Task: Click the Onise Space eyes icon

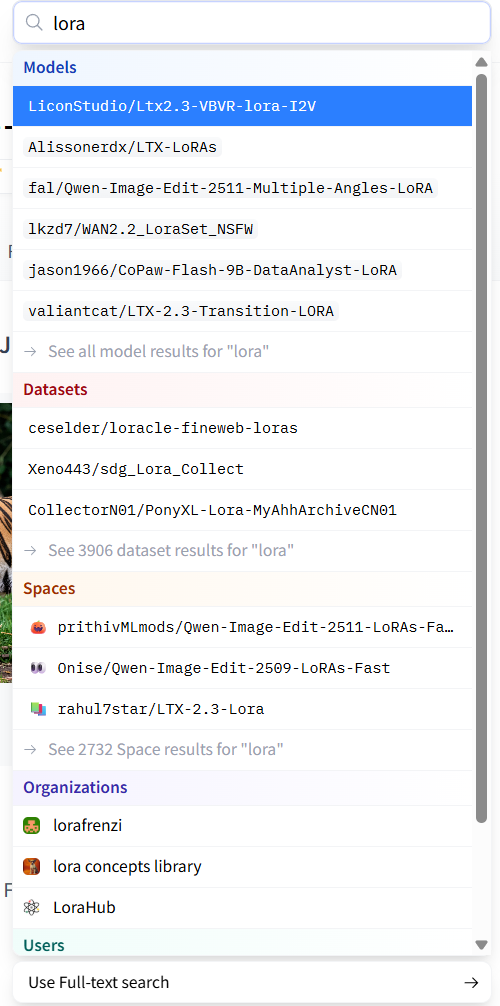Action: tap(38, 669)
